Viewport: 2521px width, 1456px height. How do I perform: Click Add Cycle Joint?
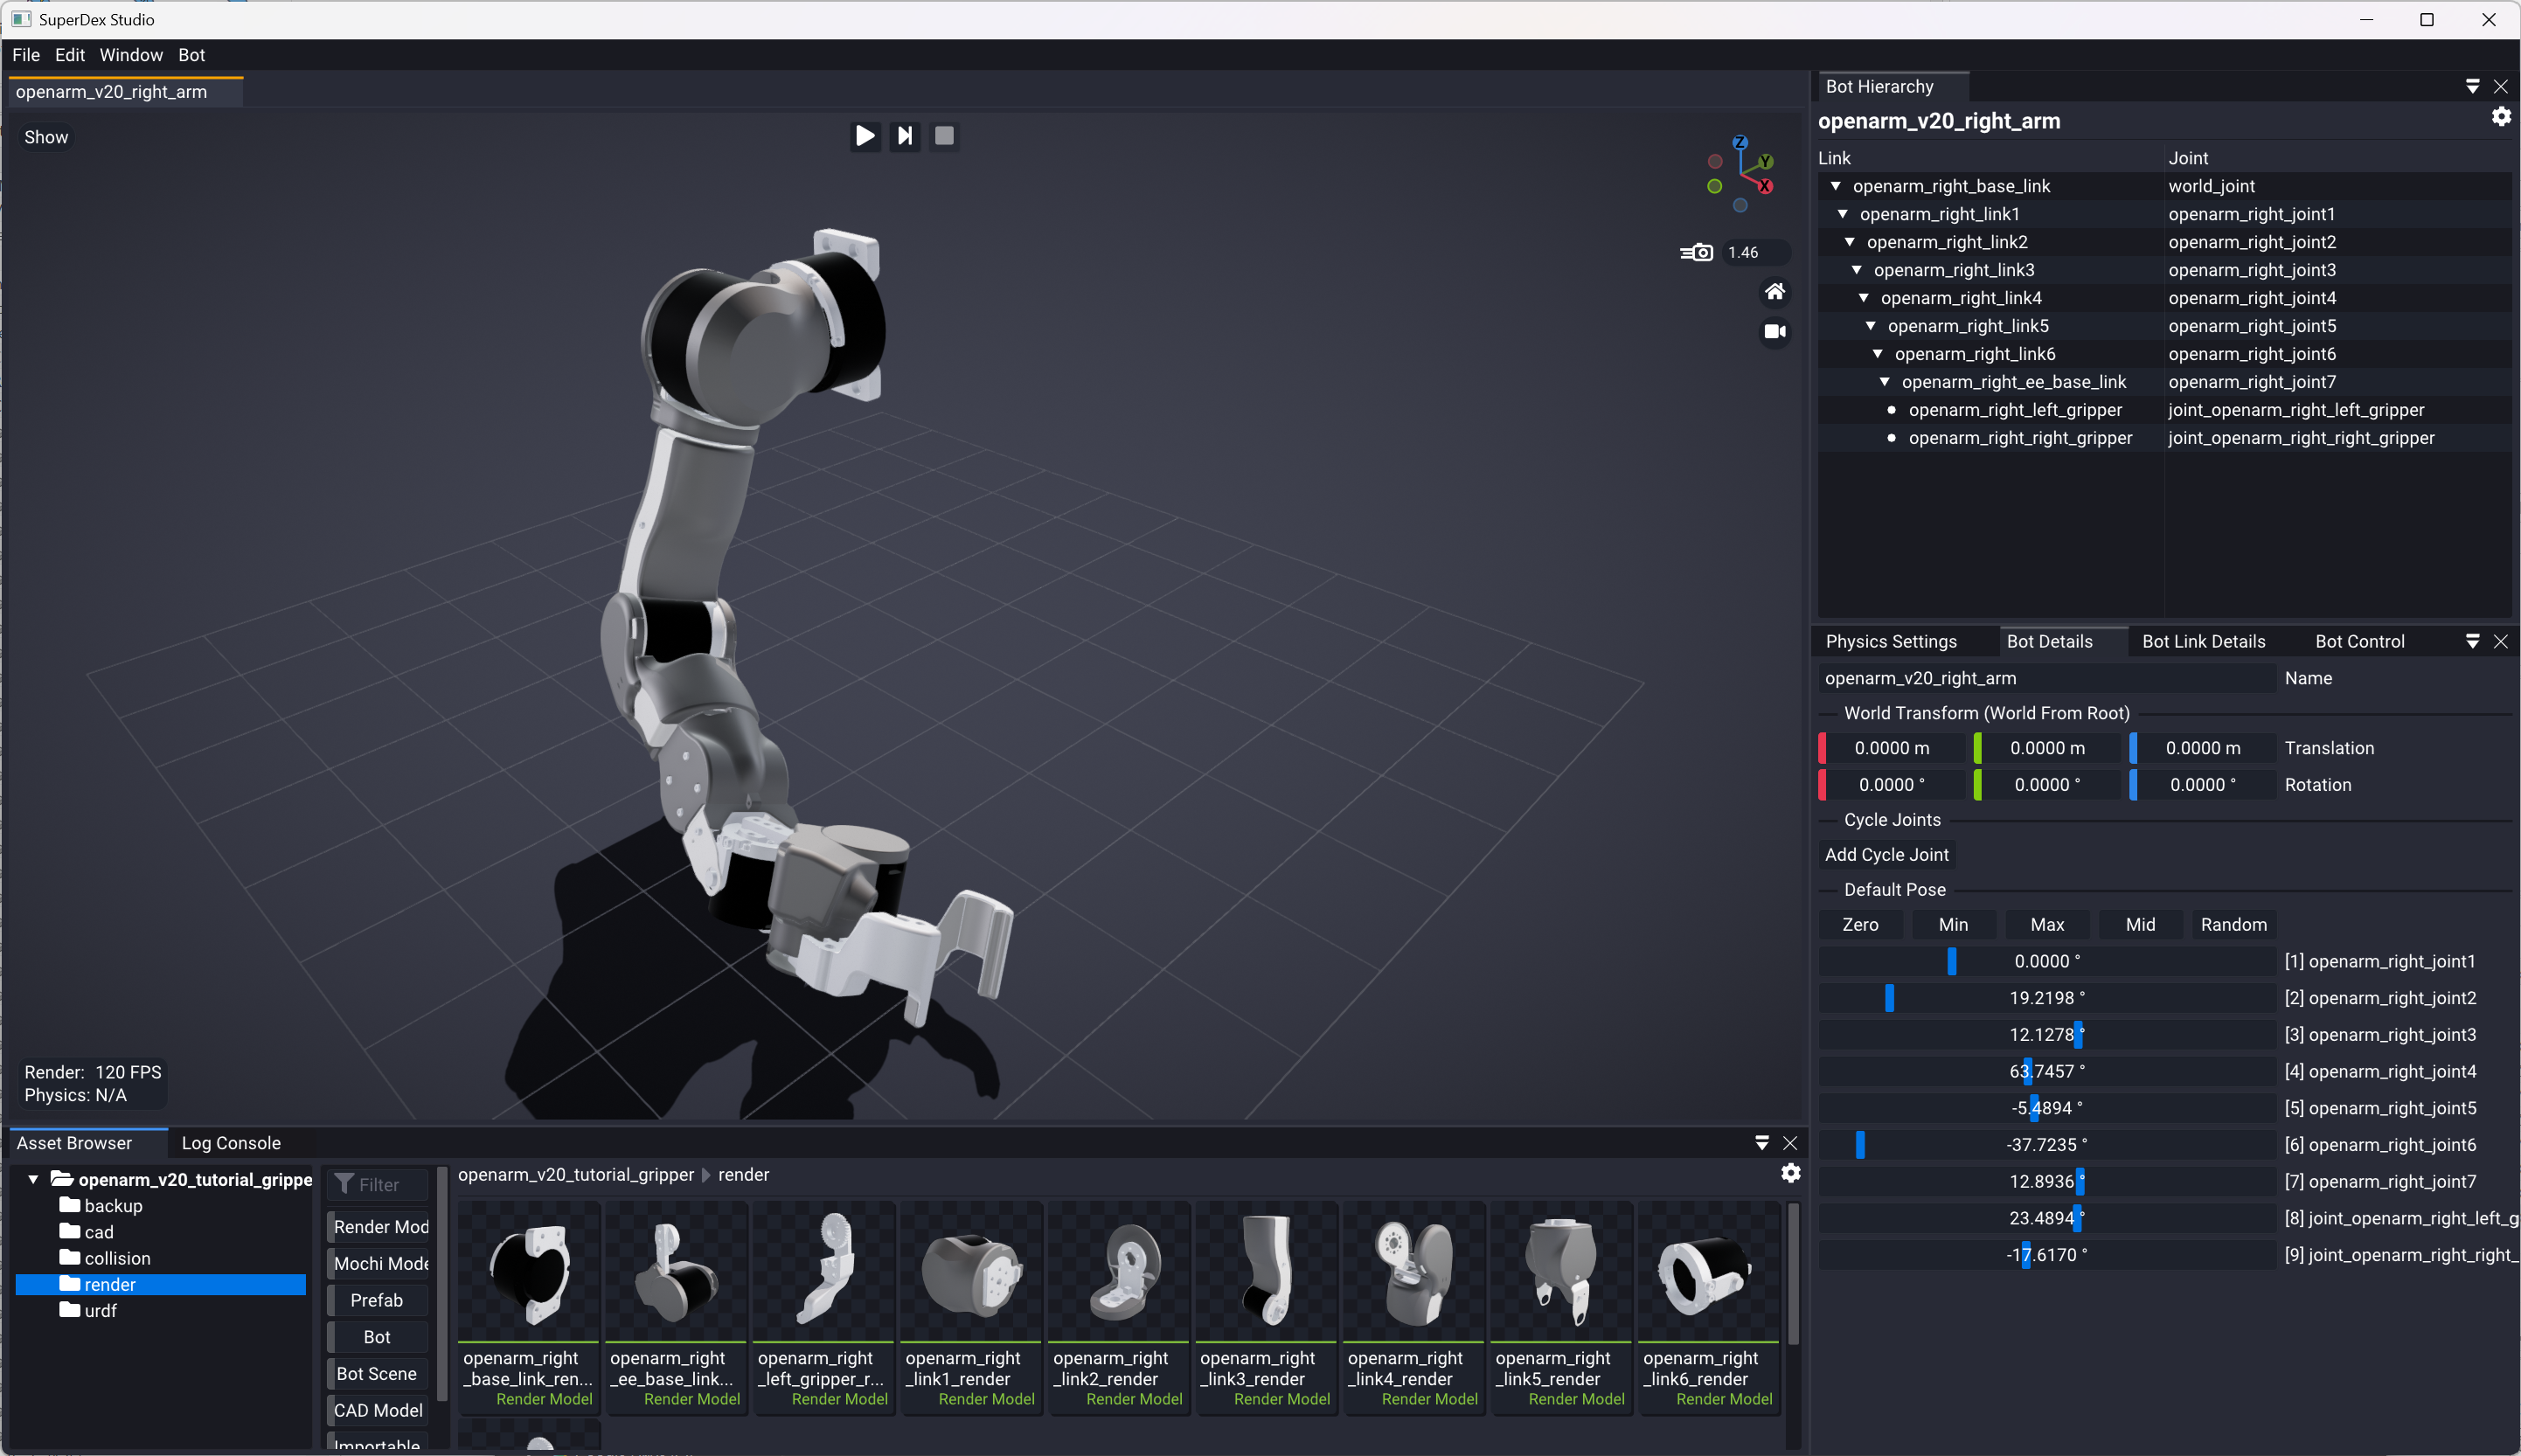1887,855
